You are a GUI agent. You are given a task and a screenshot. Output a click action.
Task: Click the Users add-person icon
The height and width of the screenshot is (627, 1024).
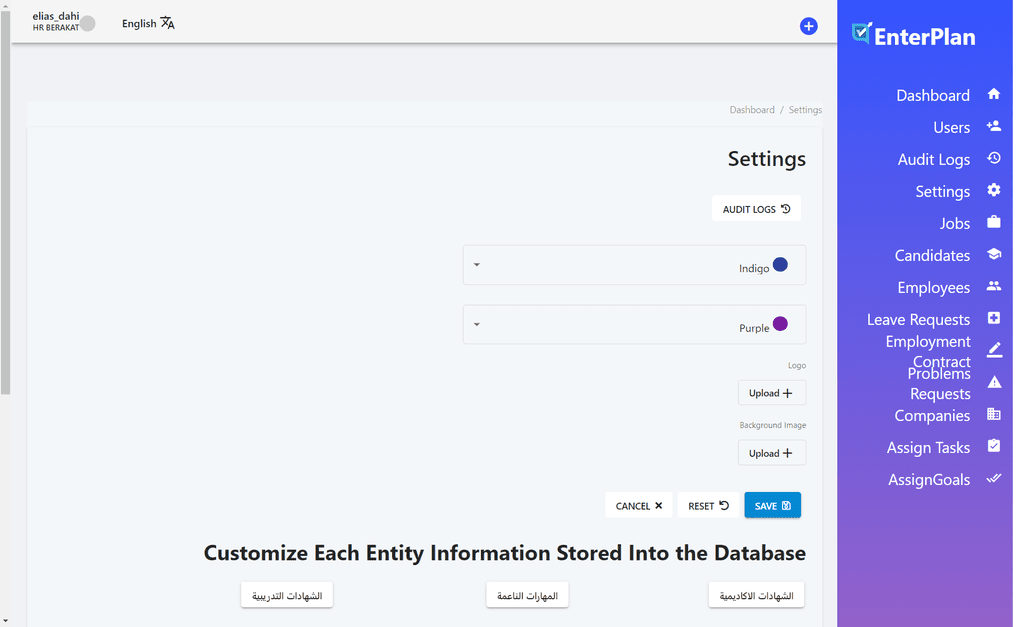993,126
